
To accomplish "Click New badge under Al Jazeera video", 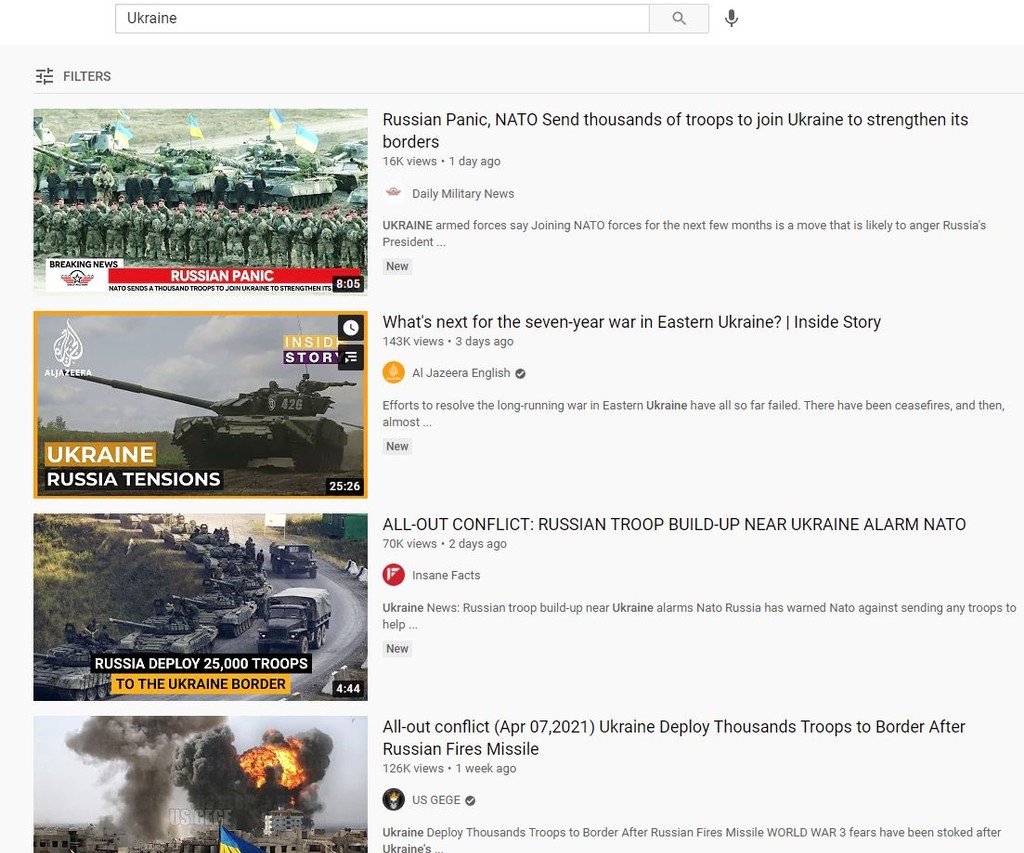I will coord(397,447).
